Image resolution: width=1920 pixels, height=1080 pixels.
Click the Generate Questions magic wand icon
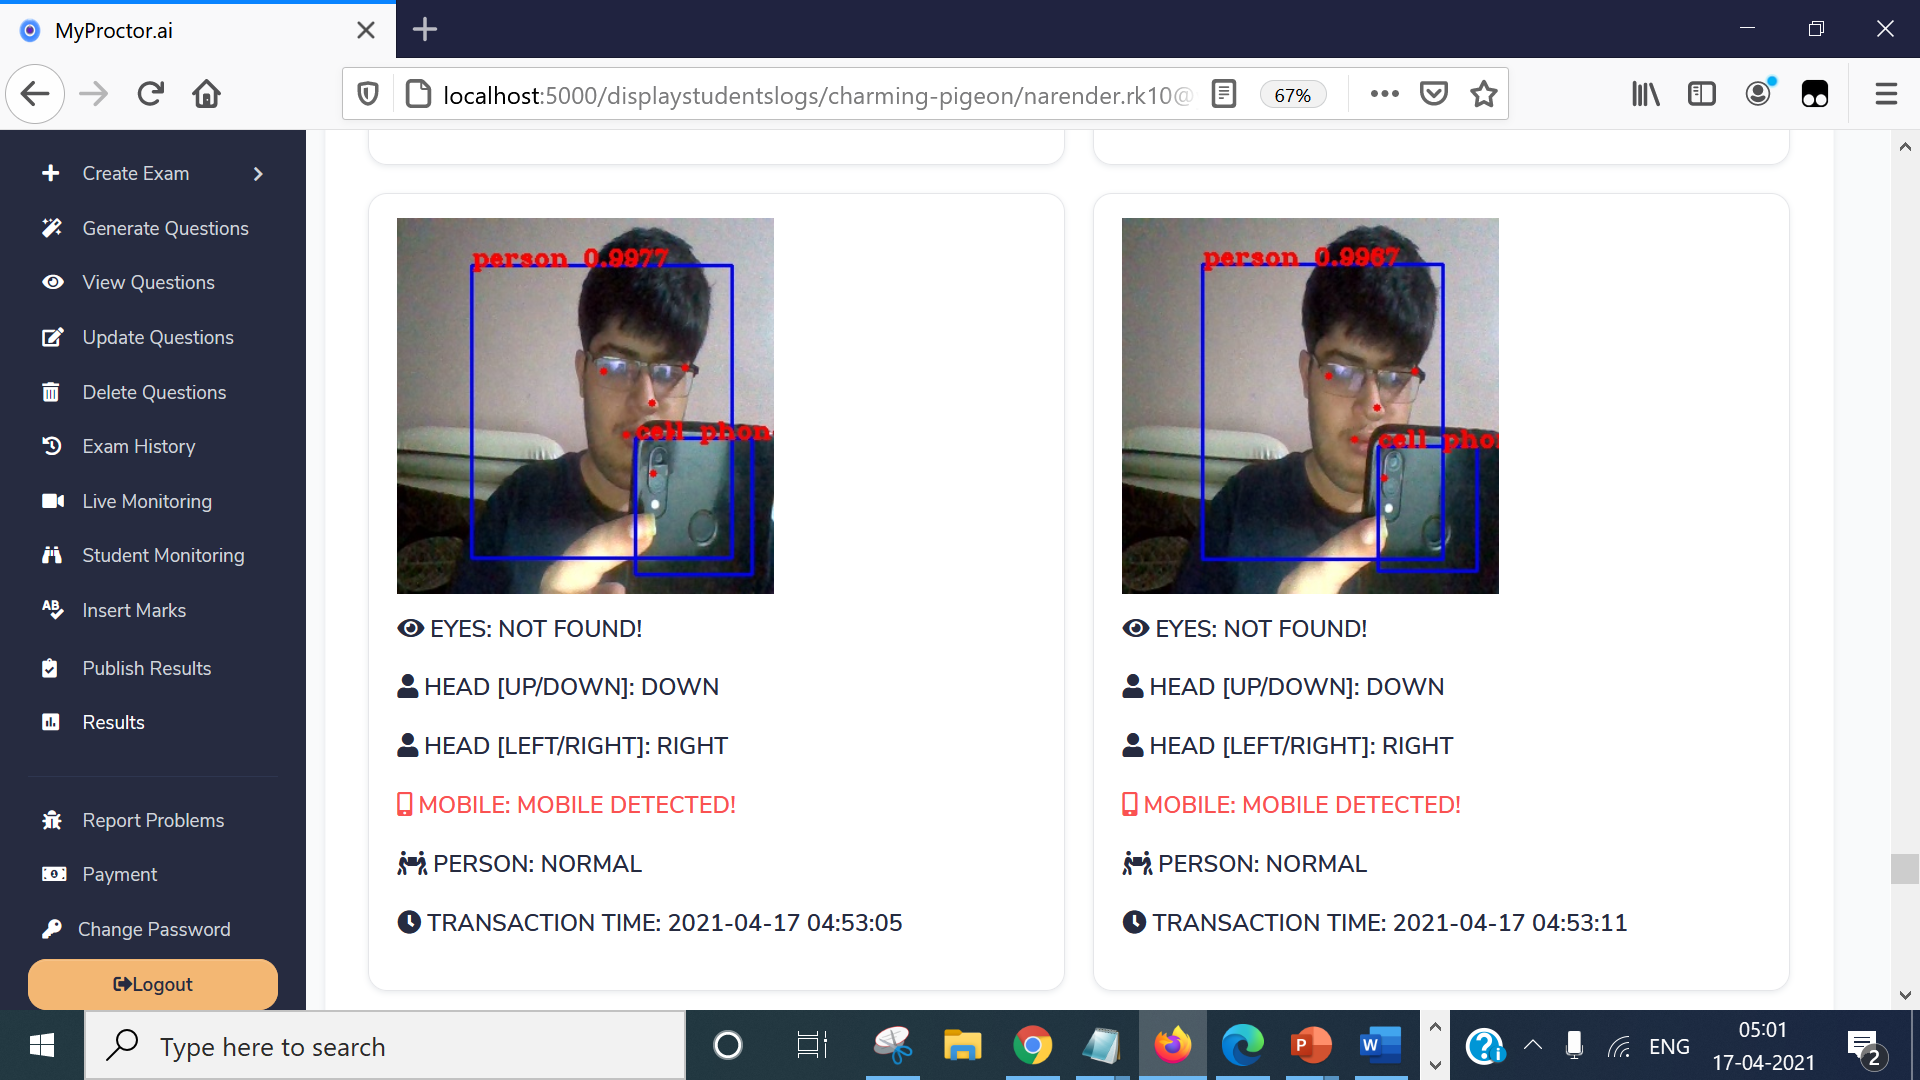point(52,228)
